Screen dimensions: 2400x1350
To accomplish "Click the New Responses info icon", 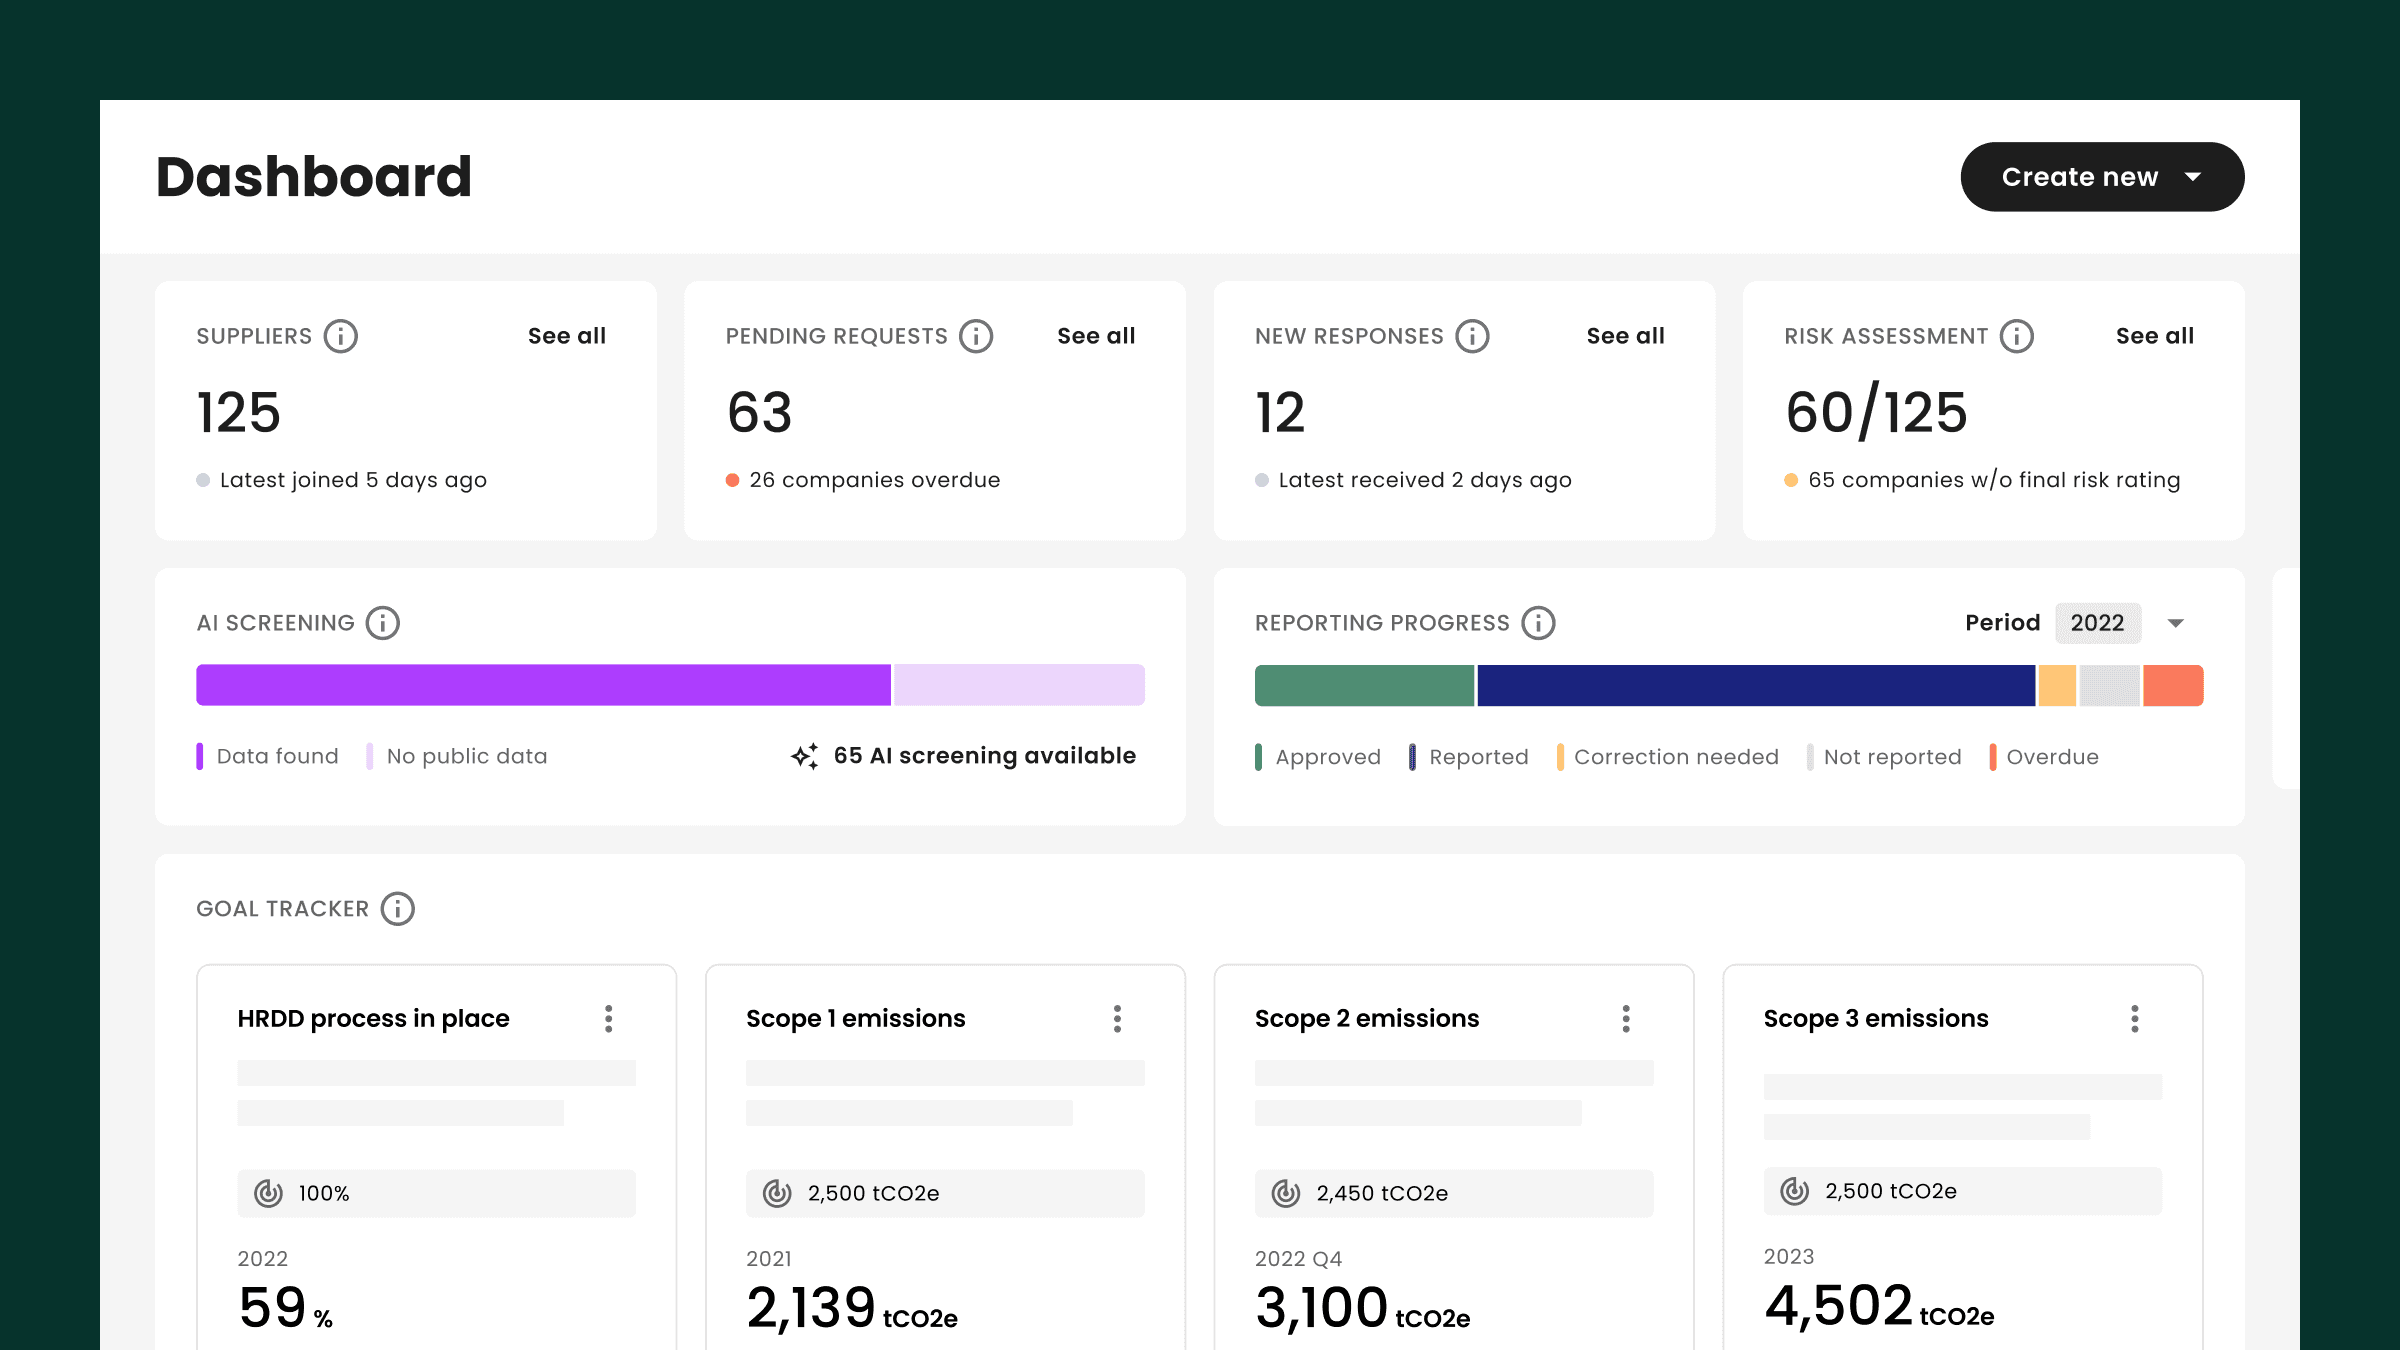I will [1472, 336].
